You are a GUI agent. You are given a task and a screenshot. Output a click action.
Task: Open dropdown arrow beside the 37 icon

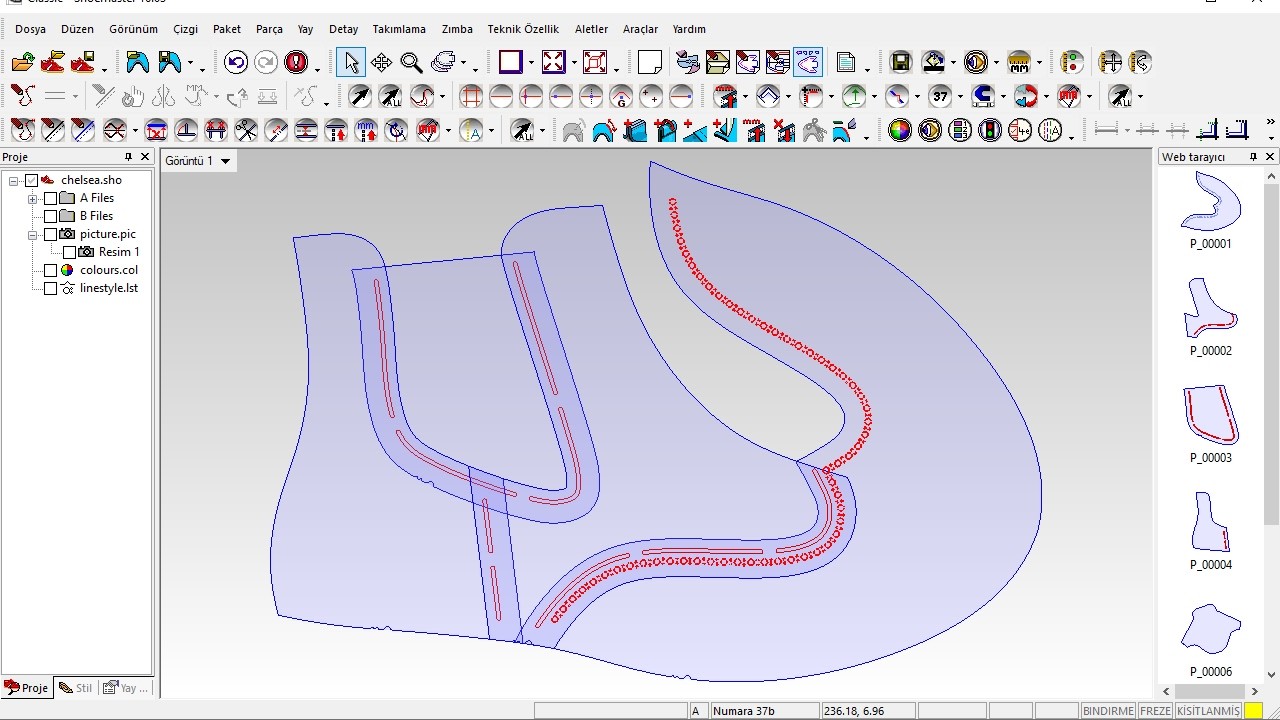(960, 97)
